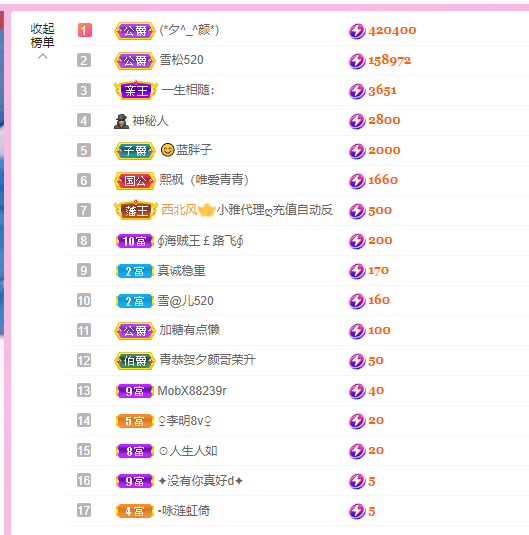Click the 亲王 badge of 一生相随
Screen dimensions: 529x535
136,90
